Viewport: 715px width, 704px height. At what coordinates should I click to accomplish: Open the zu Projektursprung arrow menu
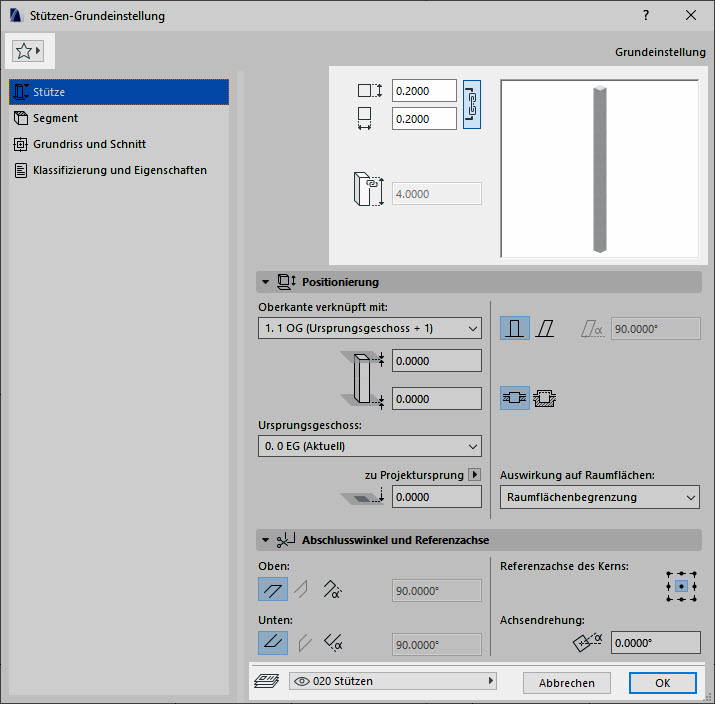(474, 475)
